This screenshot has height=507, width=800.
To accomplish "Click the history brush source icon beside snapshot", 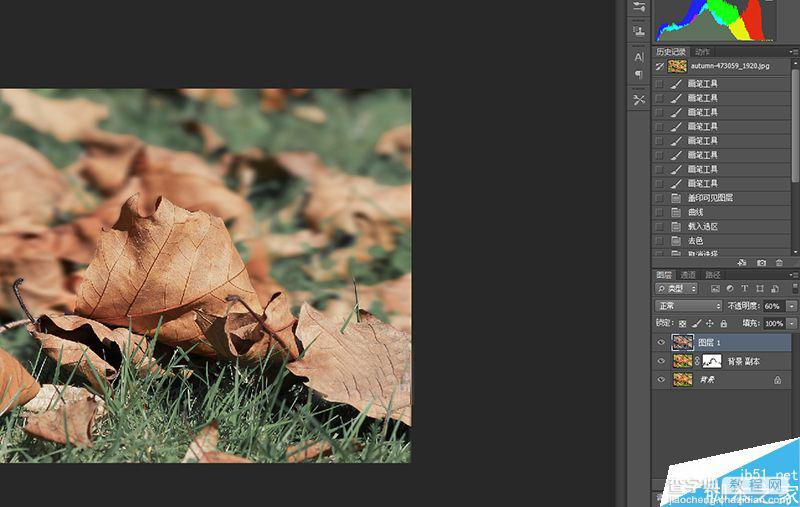I will point(660,66).
